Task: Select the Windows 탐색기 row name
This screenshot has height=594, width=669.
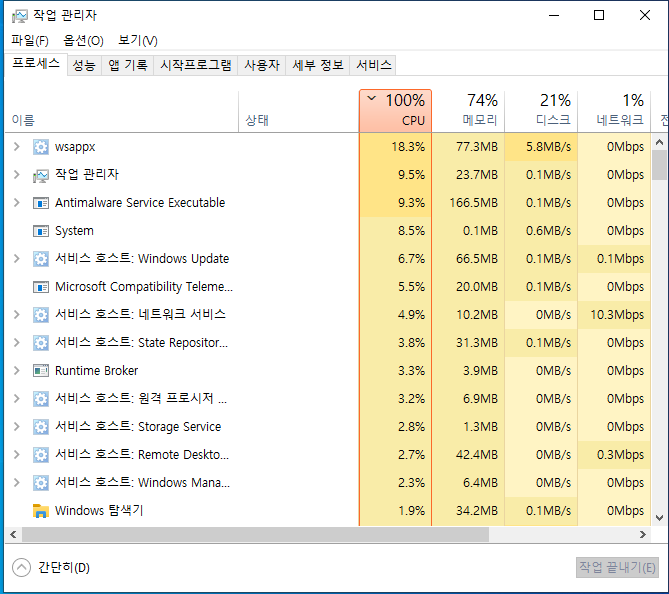Action: point(99,510)
